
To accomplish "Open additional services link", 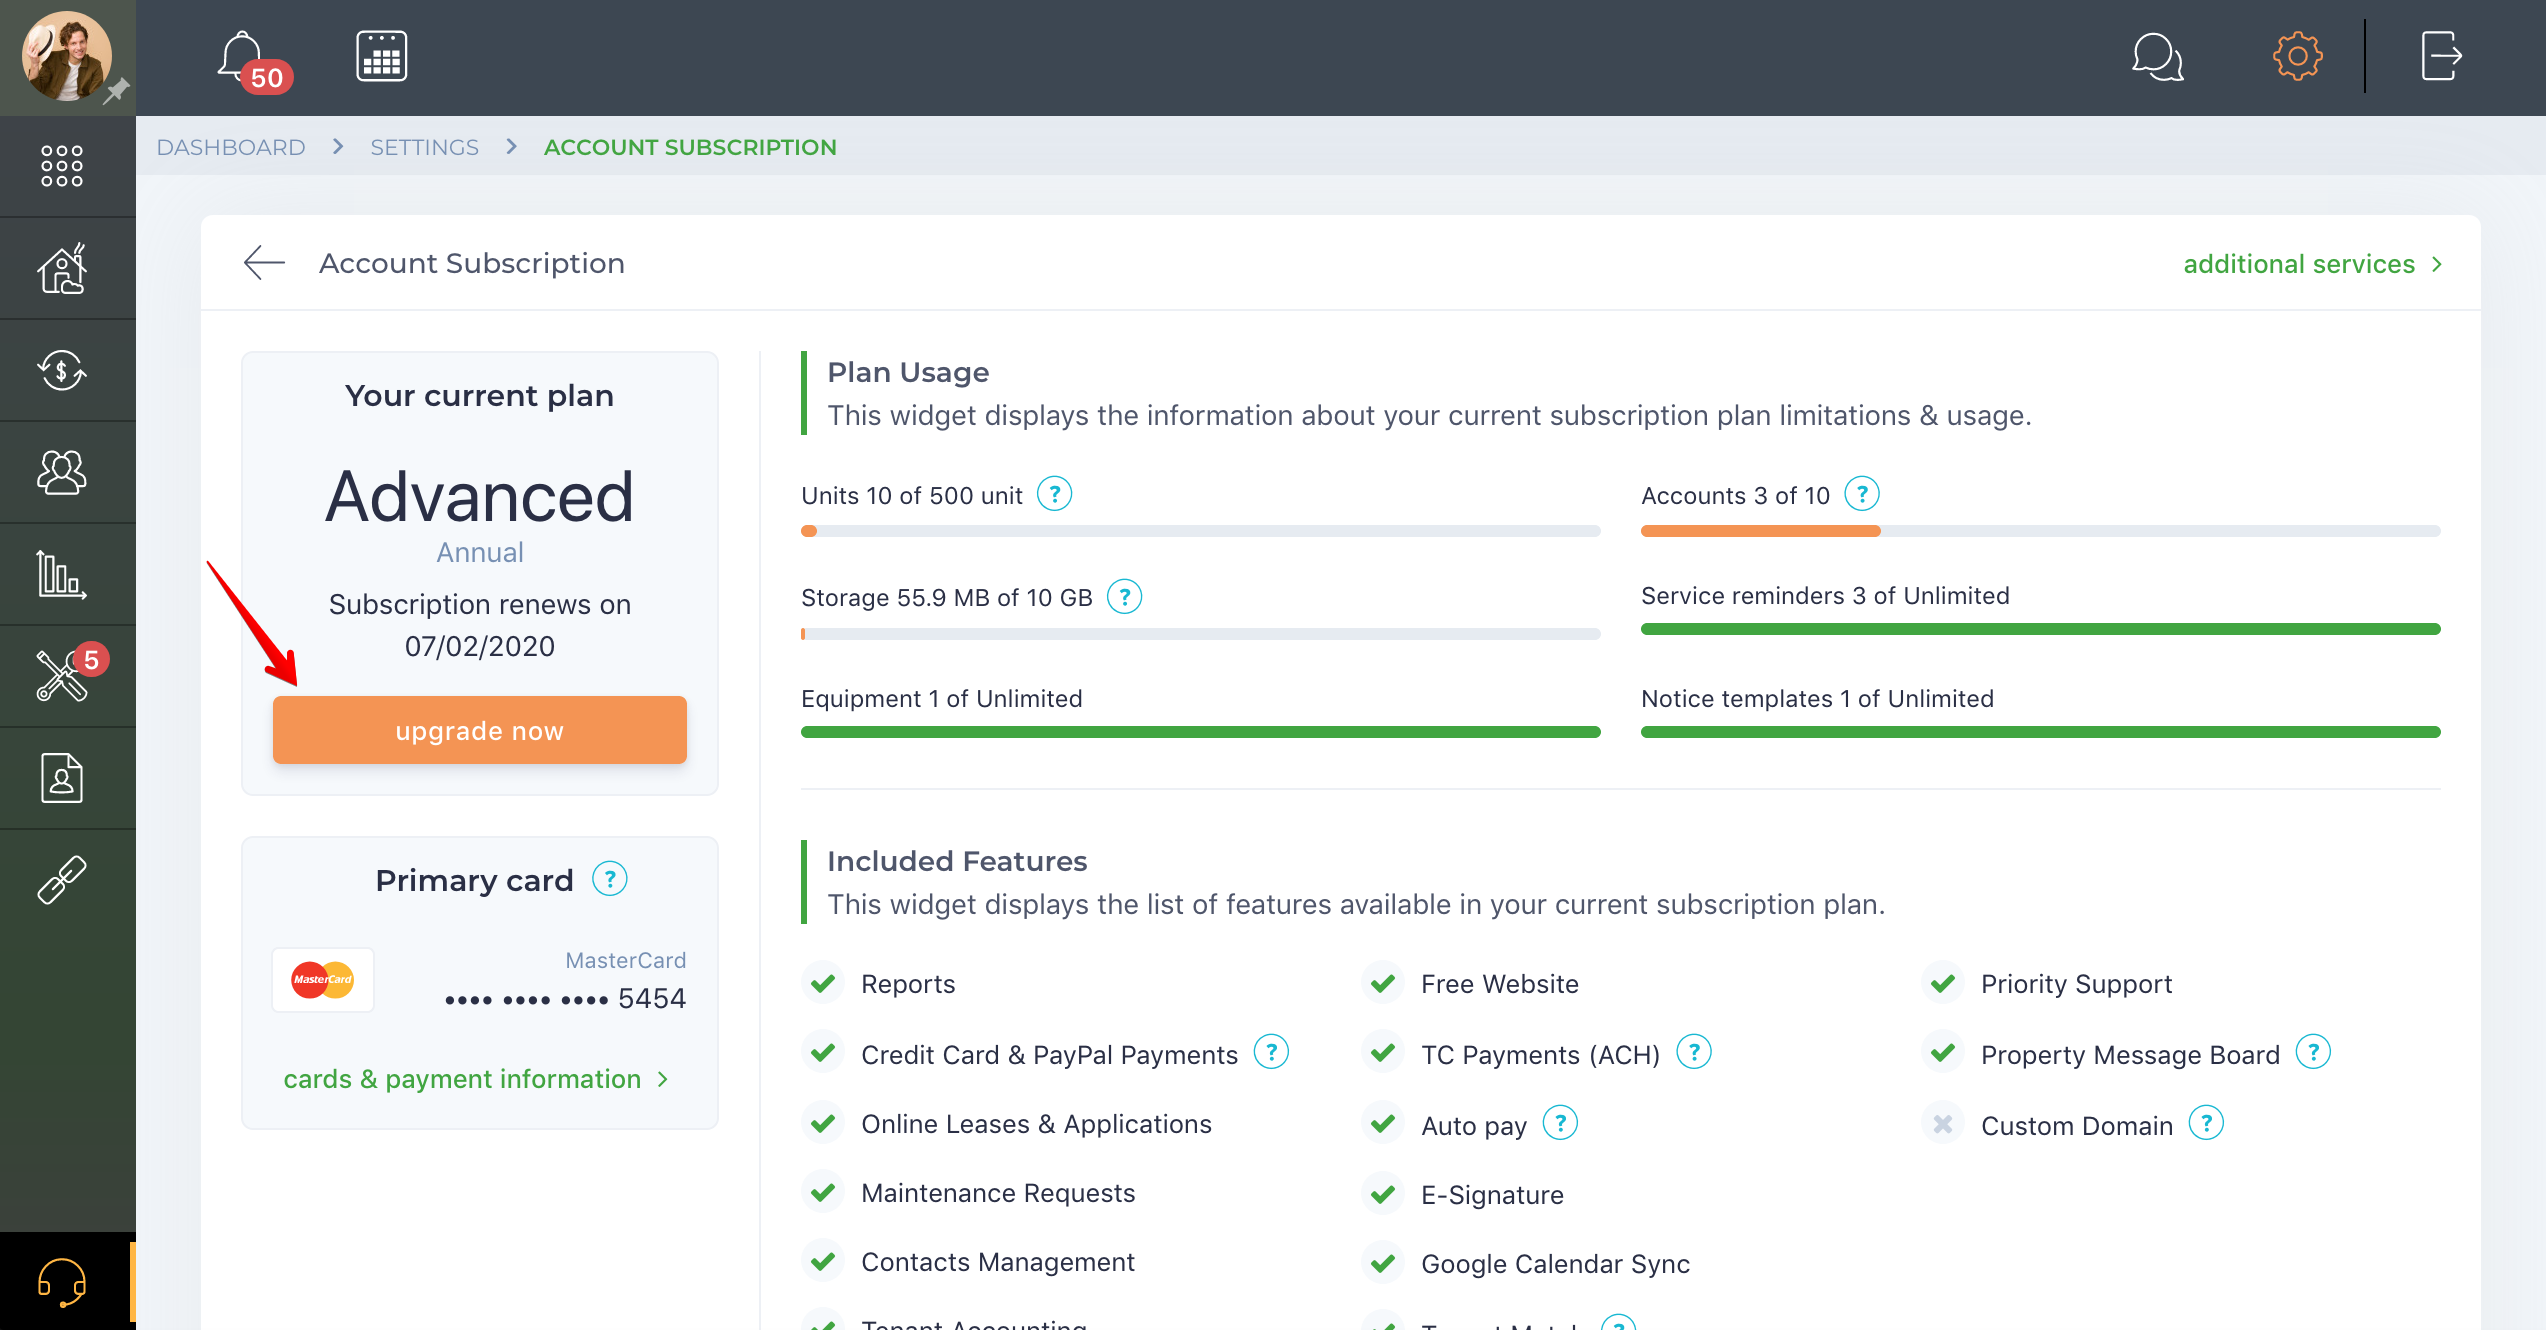I will tap(2312, 264).
